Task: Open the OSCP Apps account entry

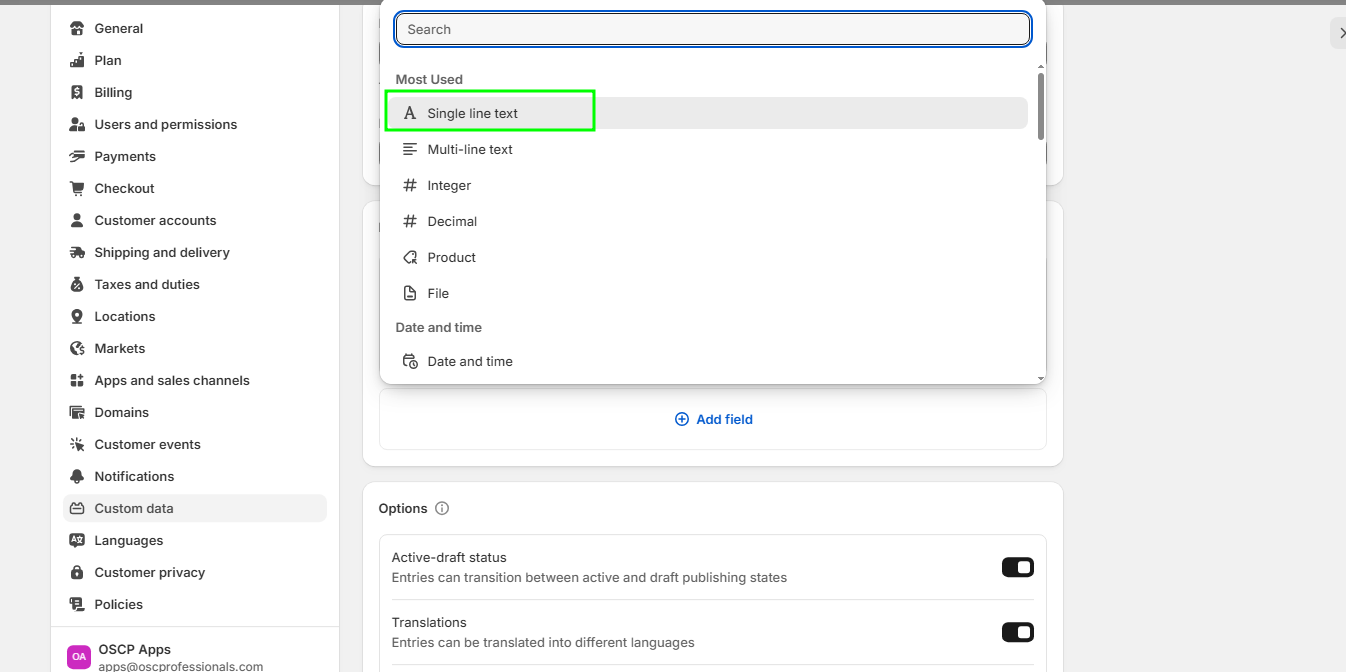Action: [134, 656]
